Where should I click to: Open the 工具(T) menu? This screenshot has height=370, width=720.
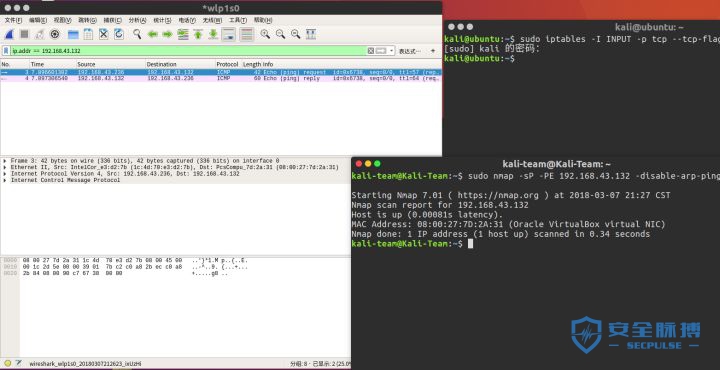click(x=237, y=20)
